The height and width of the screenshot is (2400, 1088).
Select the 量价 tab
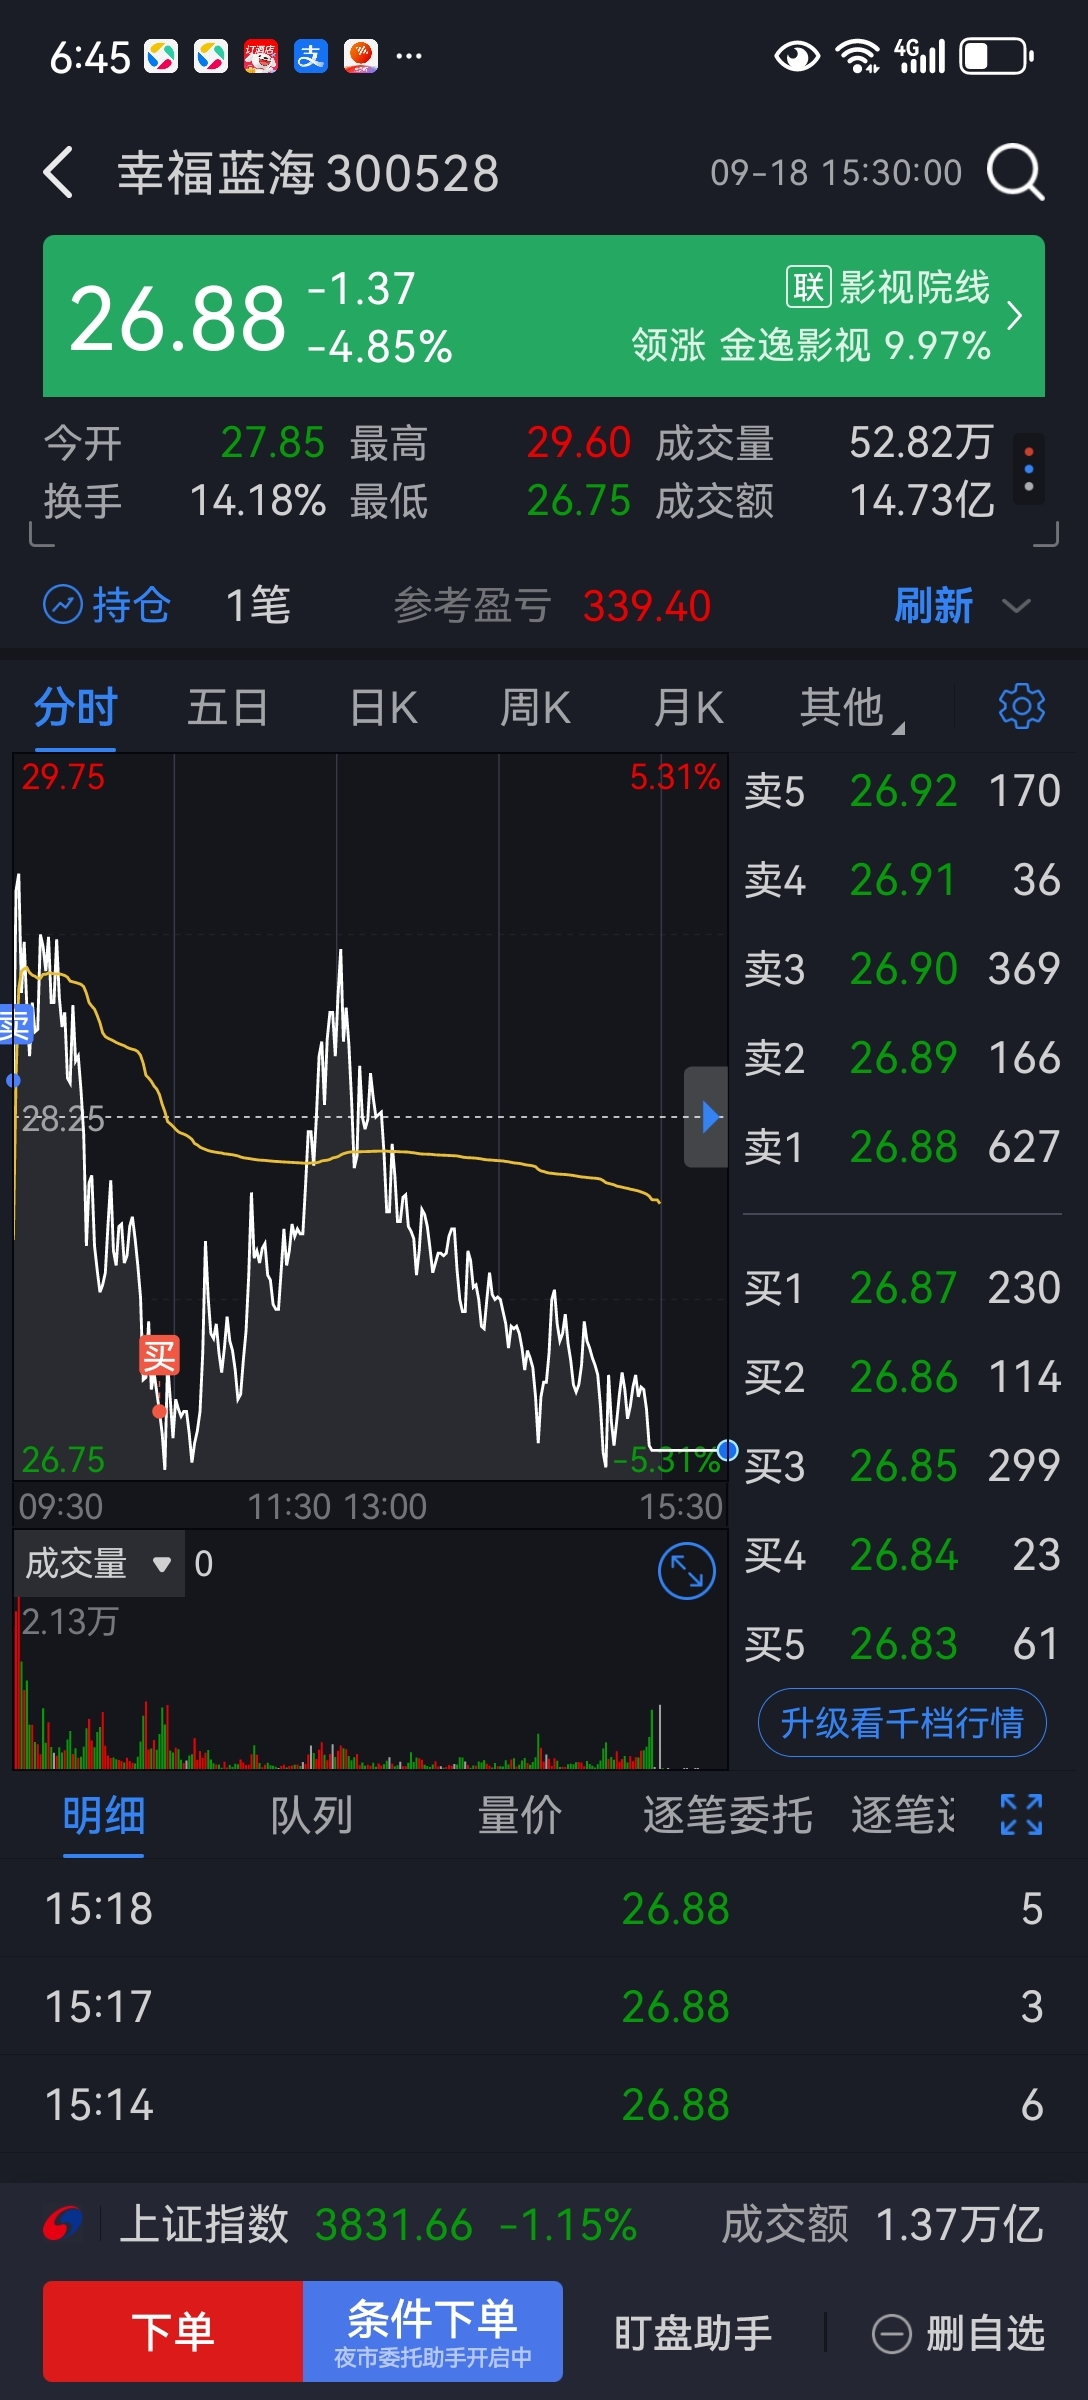520,1815
